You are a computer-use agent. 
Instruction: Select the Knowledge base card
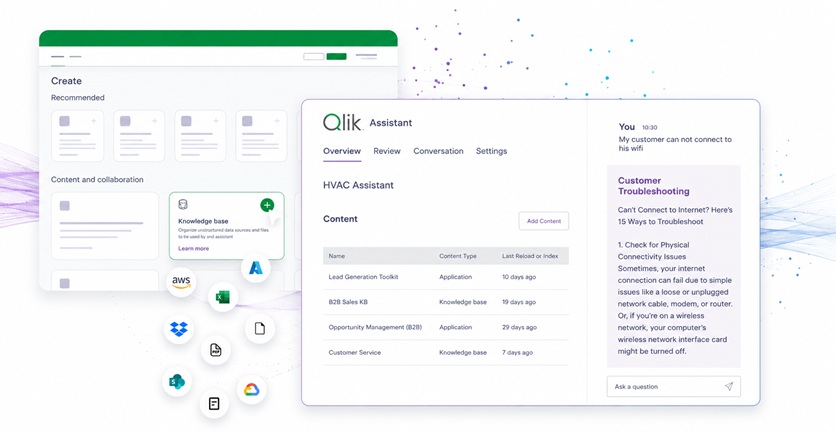[227, 226]
